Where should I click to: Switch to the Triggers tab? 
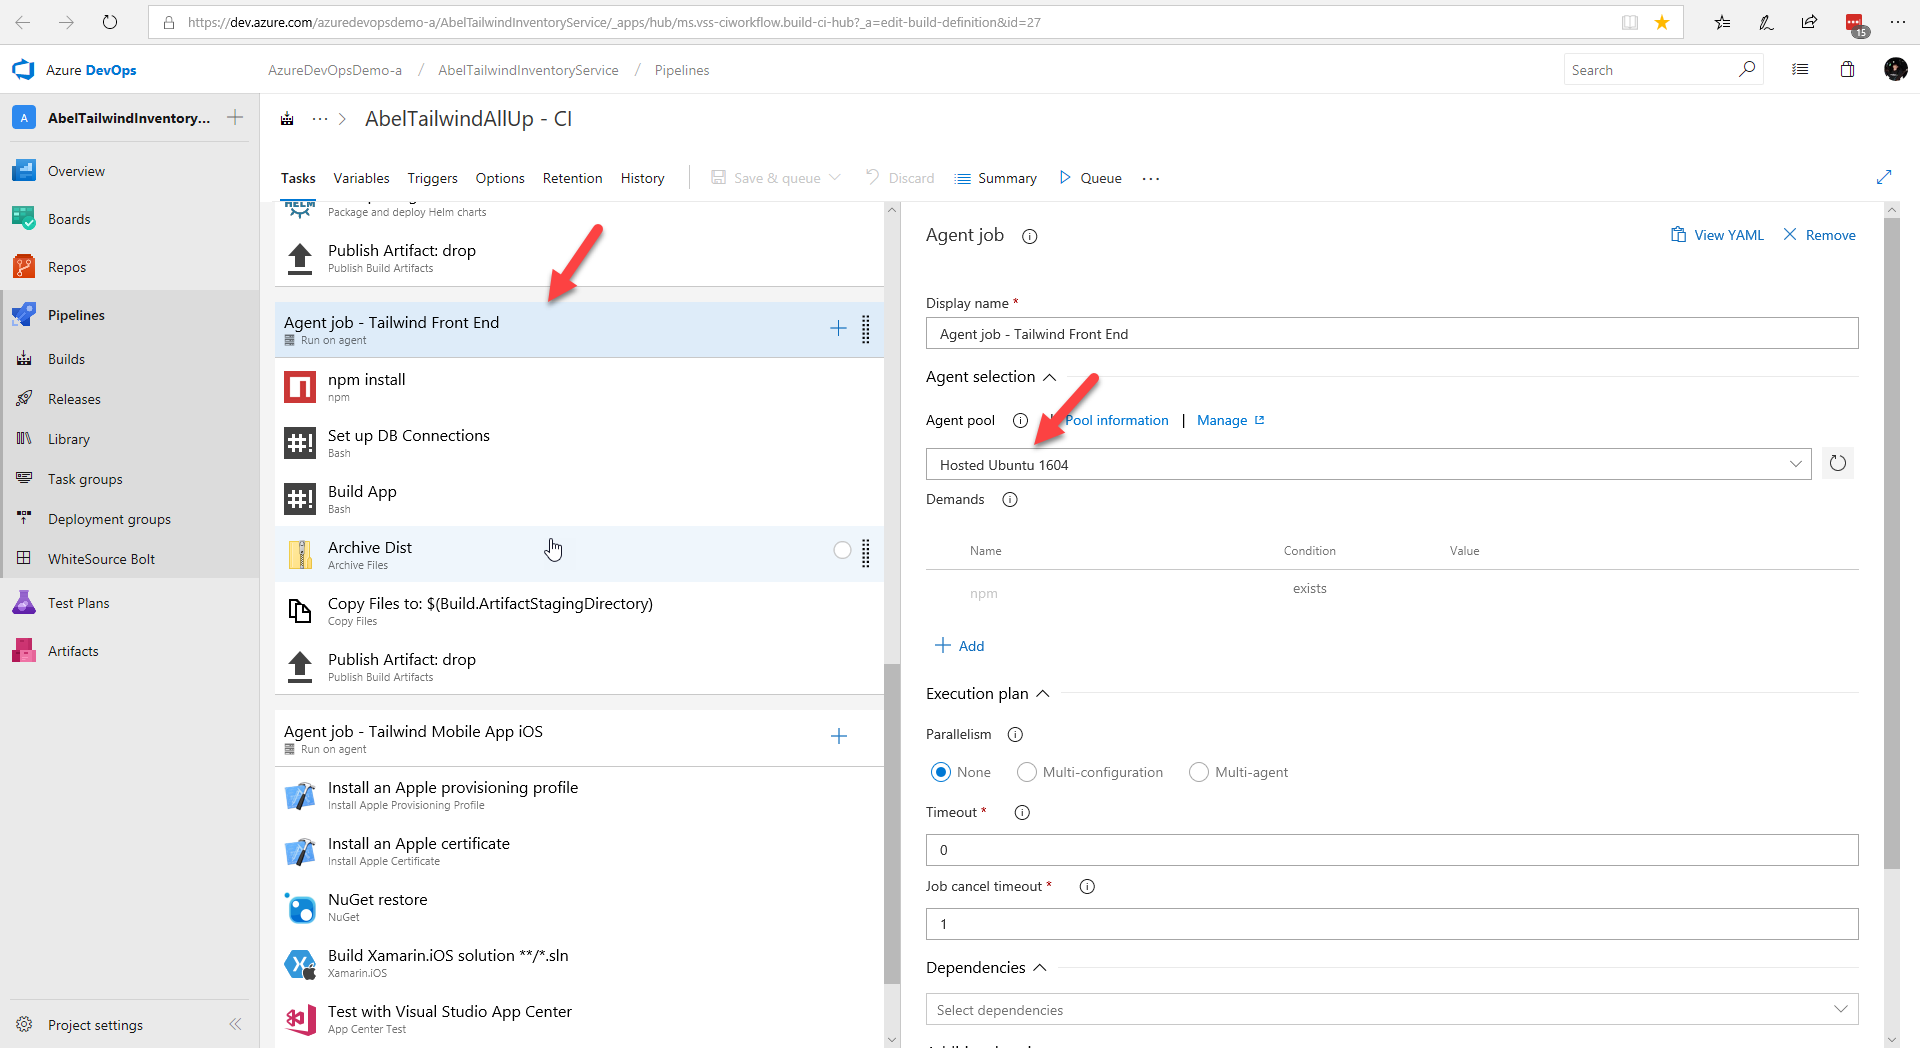pos(432,178)
